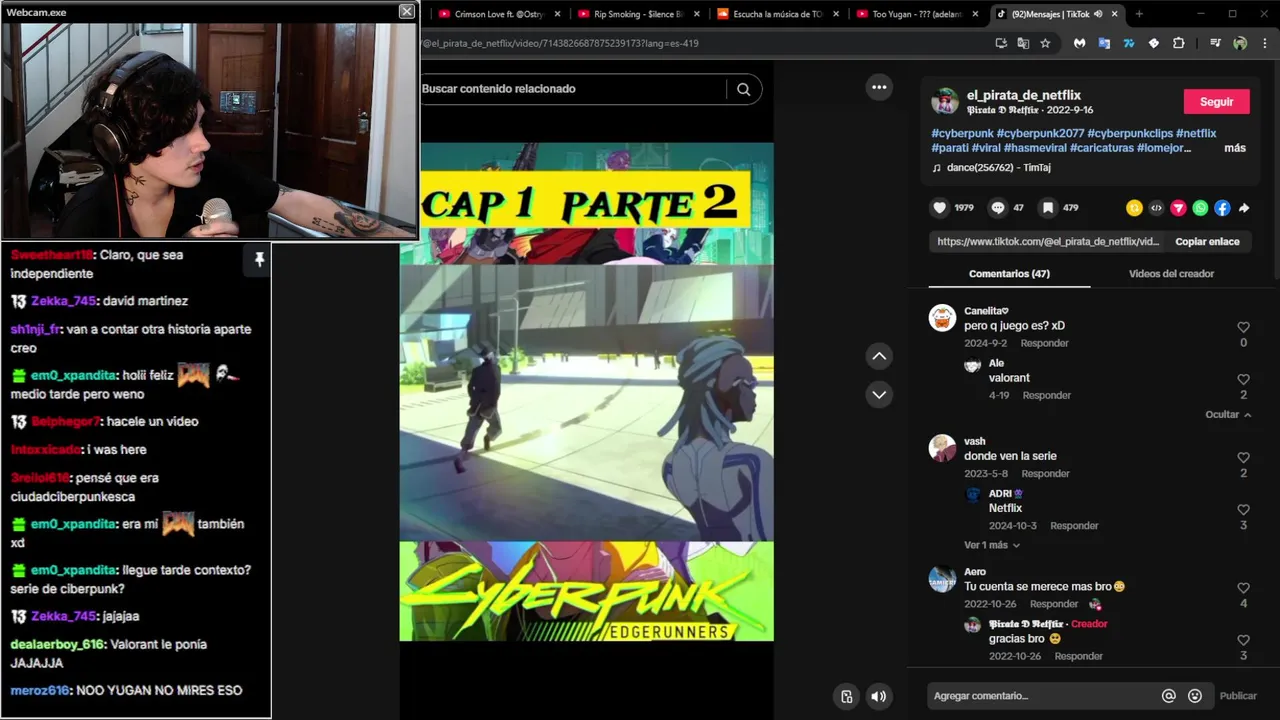Reply to Canelita's comment via 'Responder'
The width and height of the screenshot is (1280, 720).
(x=1044, y=343)
